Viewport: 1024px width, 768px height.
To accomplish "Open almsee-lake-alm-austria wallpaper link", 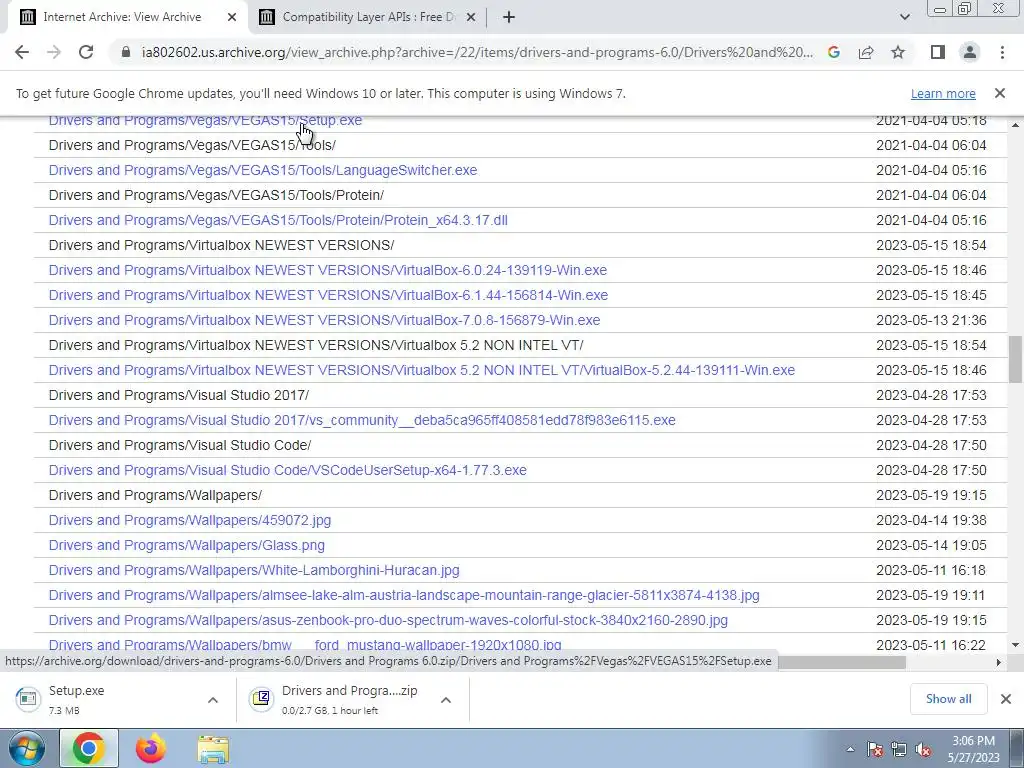I will click(404, 596).
